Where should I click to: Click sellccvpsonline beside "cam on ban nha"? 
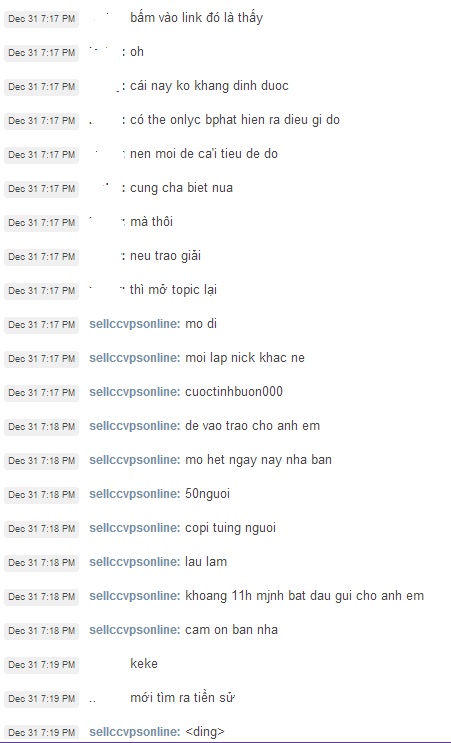click(x=135, y=630)
